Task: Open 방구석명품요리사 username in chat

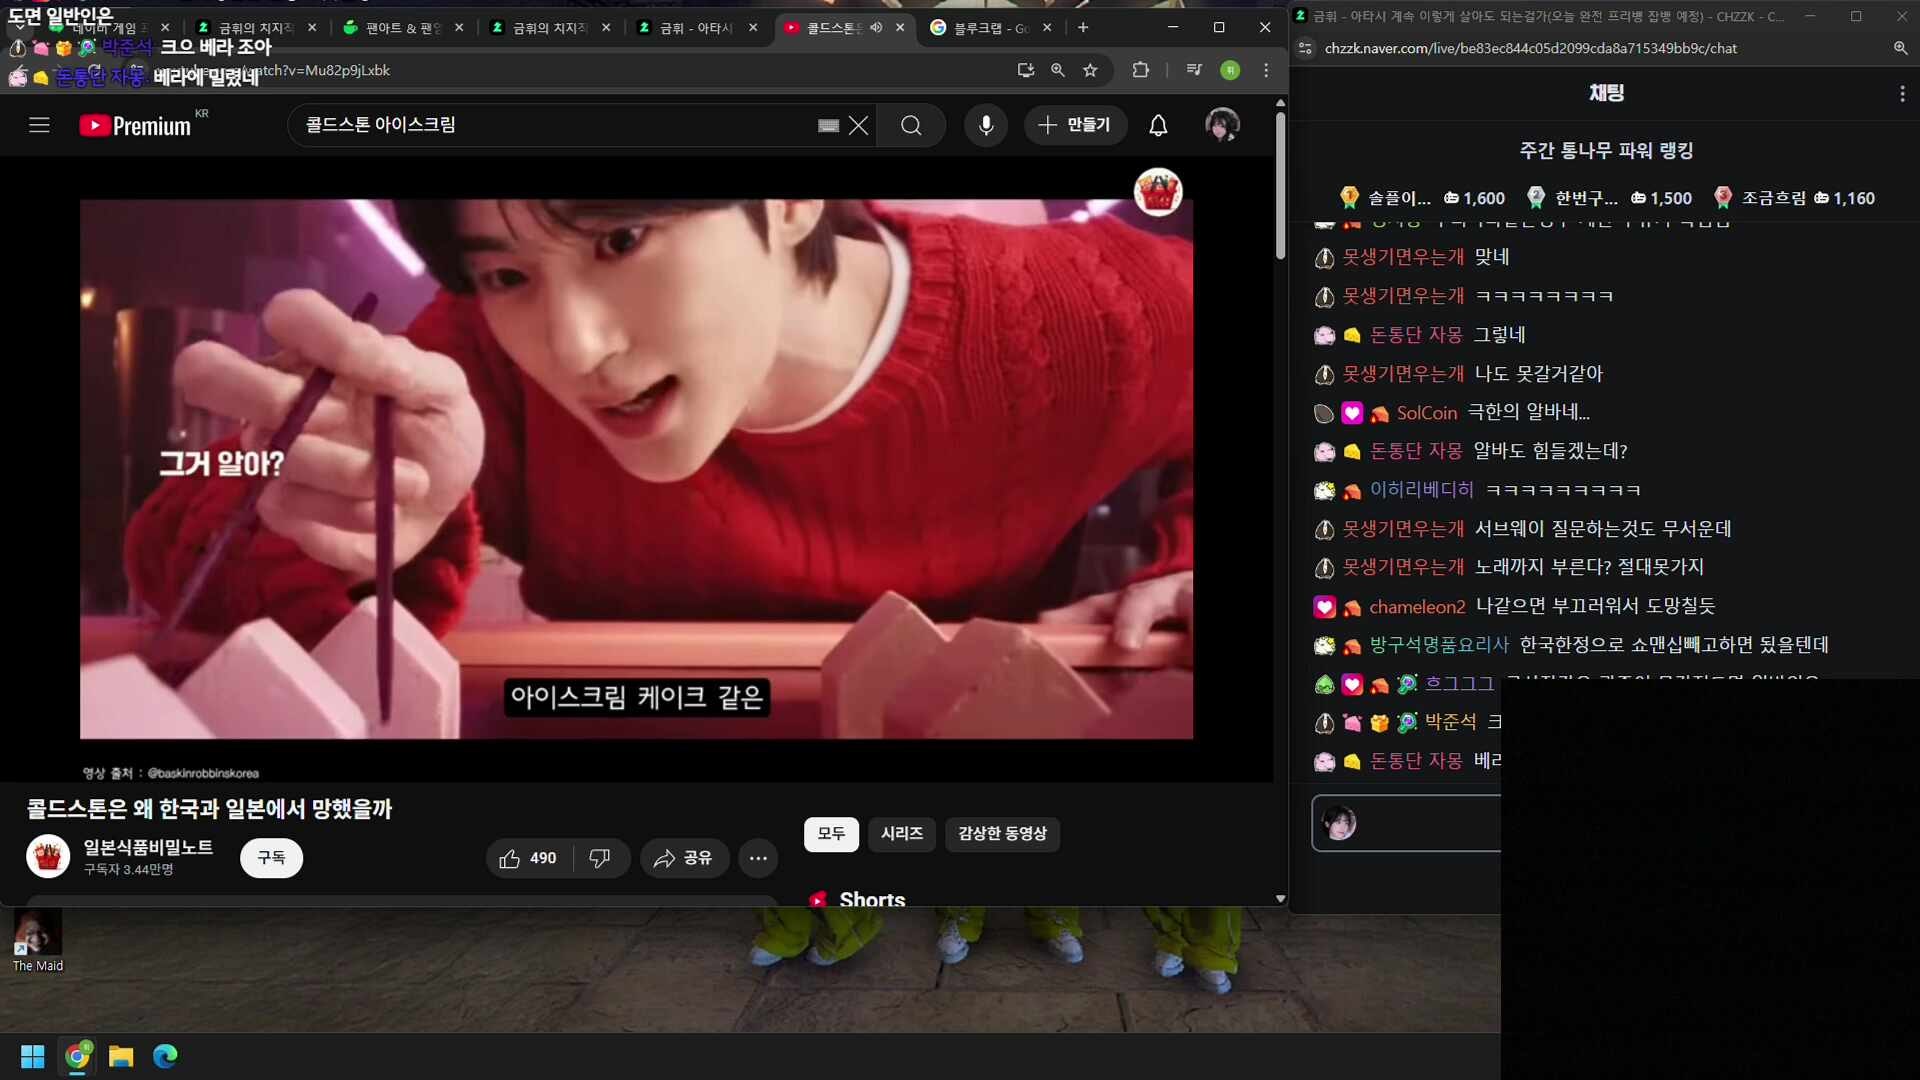Action: click(x=1438, y=645)
